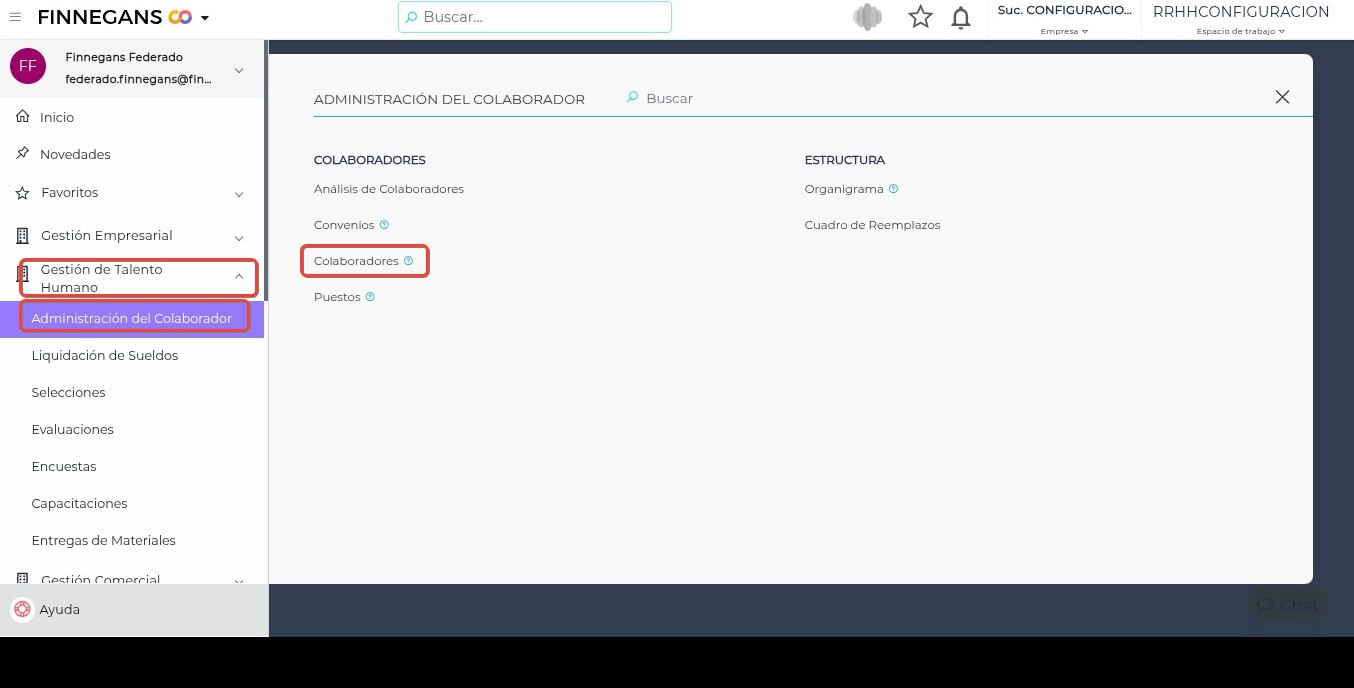Click the federado.finnegans email text
The height and width of the screenshot is (688, 1354).
click(x=139, y=79)
